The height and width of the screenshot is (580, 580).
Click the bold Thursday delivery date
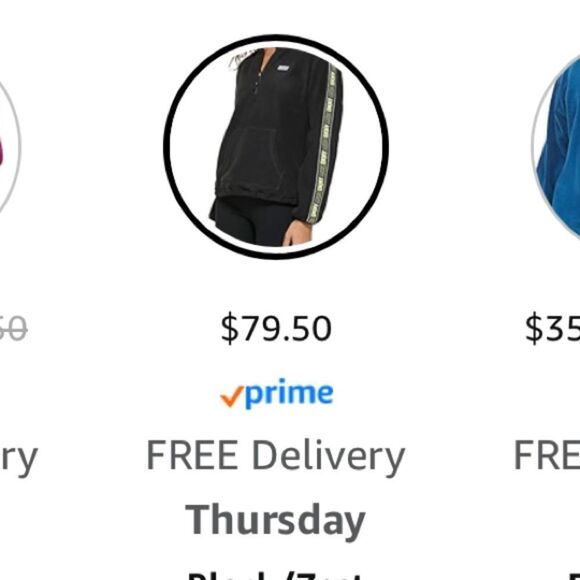click(276, 521)
